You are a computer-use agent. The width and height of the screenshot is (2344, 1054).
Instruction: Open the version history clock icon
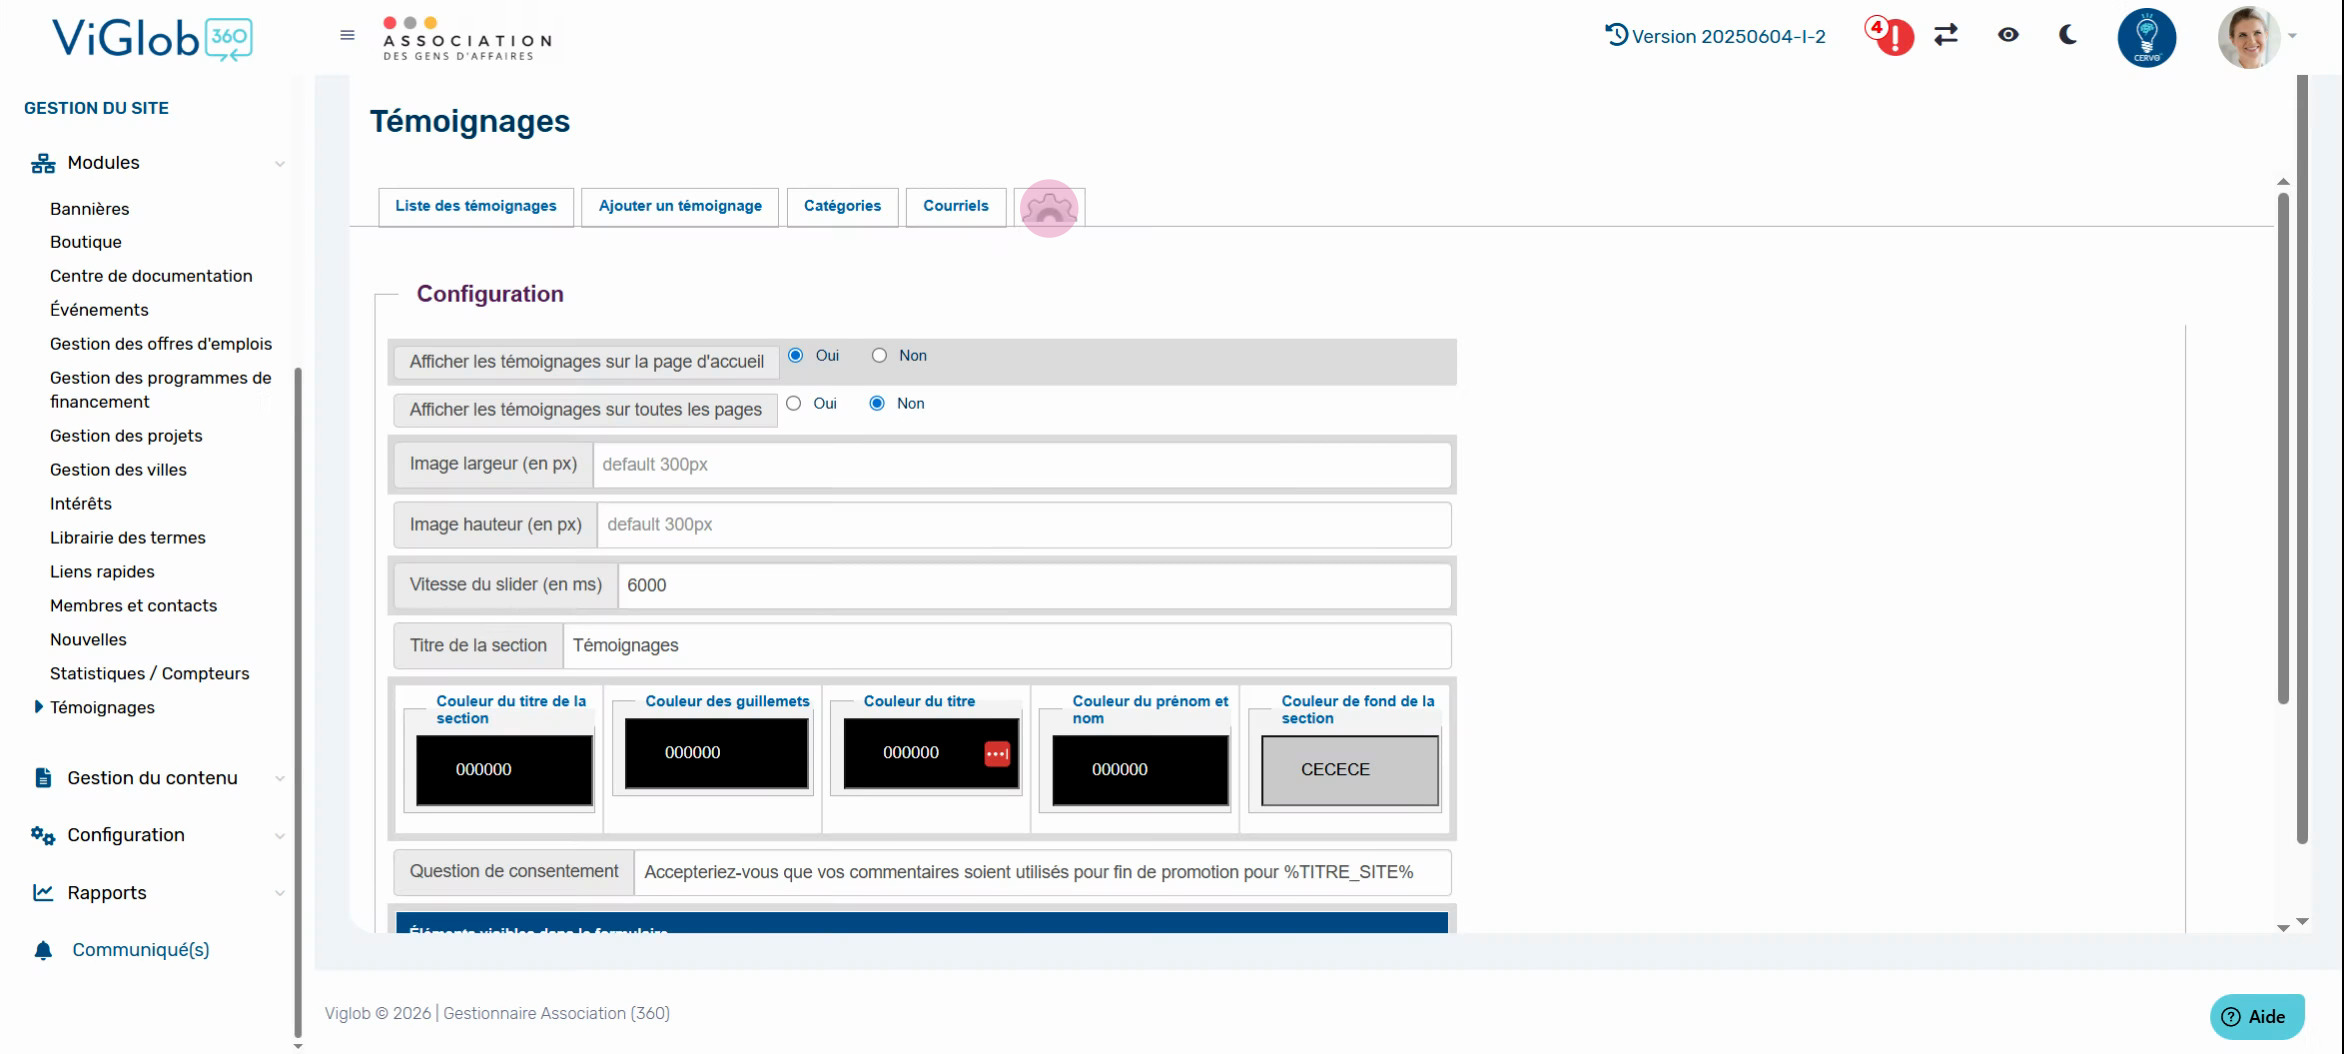click(1616, 35)
